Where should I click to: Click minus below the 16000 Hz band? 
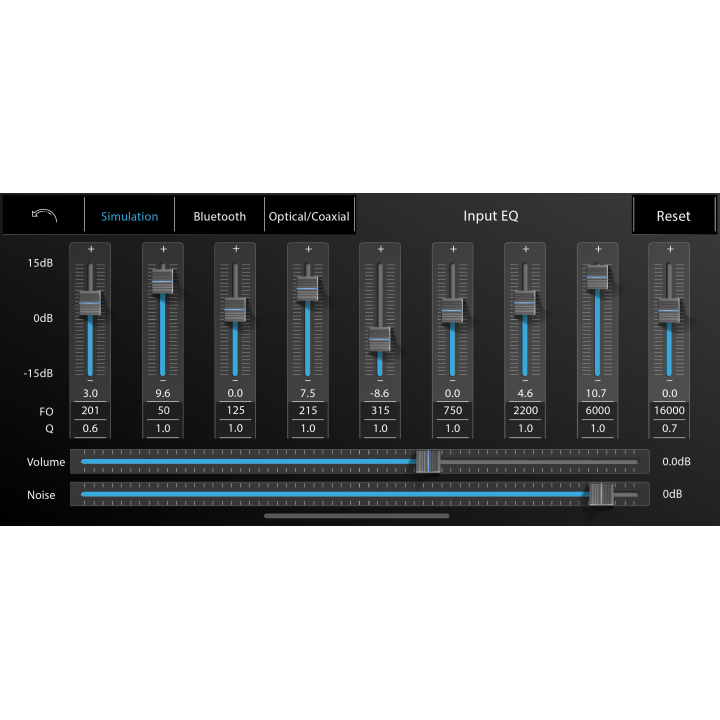(x=669, y=381)
